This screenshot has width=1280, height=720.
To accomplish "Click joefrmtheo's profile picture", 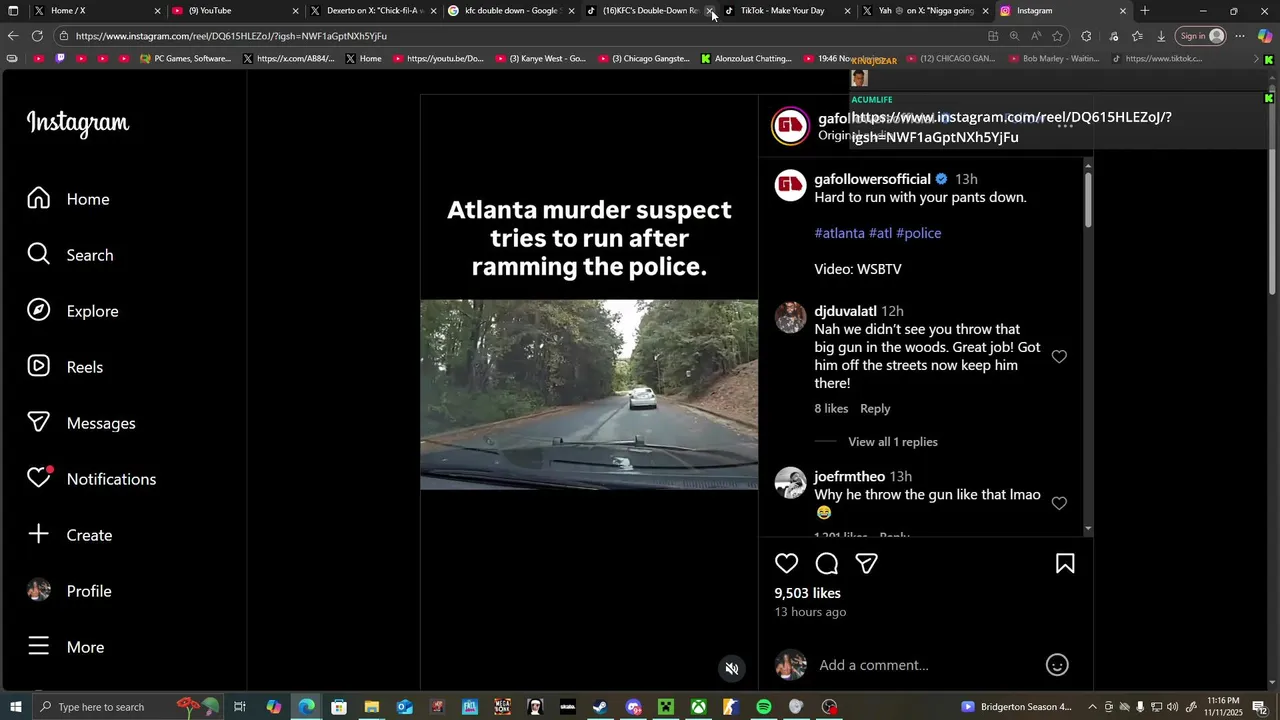I will pyautogui.click(x=790, y=483).
